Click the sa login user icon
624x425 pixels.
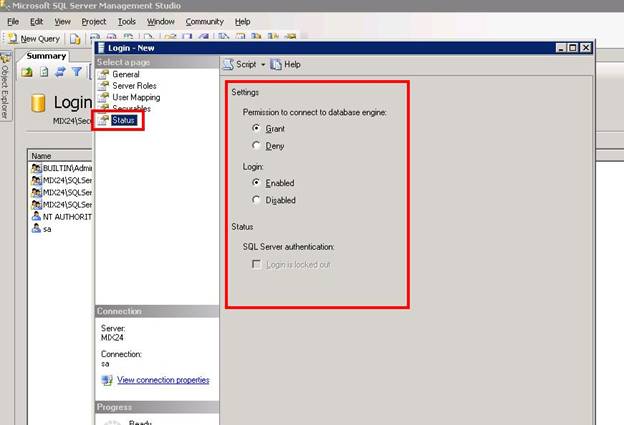pos(36,228)
